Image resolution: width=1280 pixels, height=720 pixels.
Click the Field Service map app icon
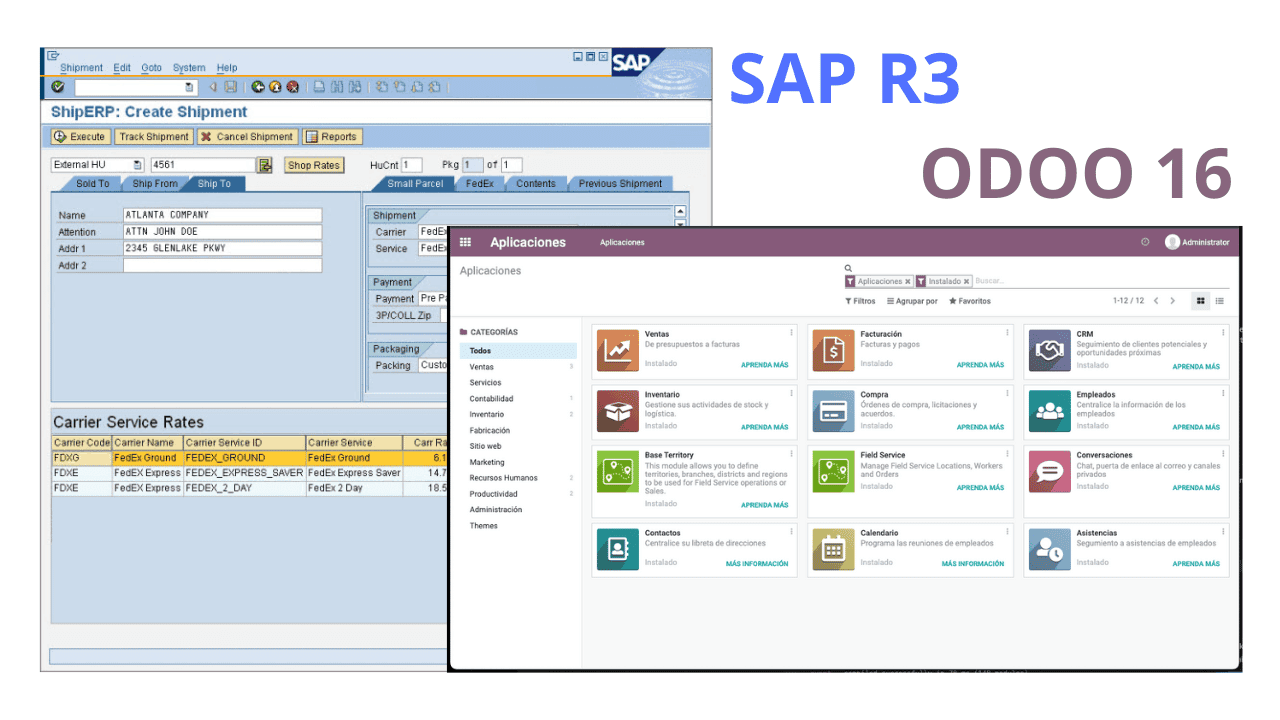click(834, 471)
